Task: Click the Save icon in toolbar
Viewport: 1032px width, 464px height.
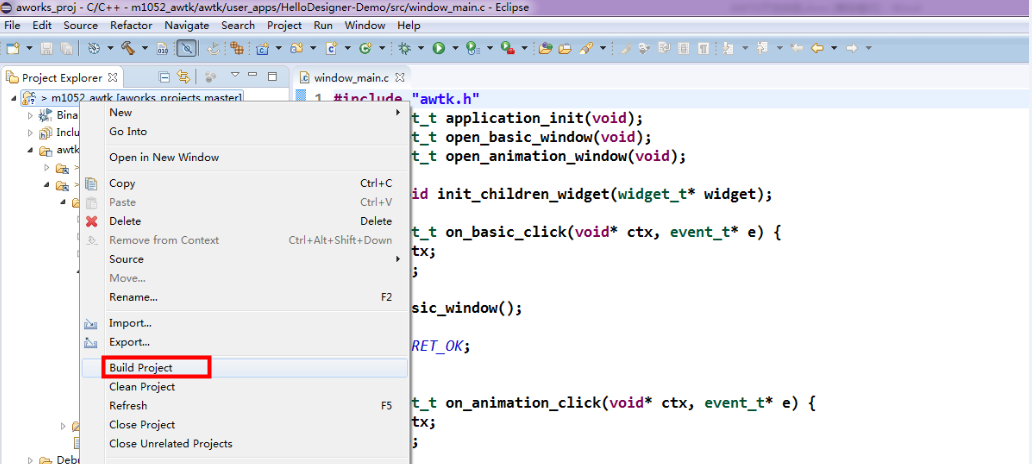Action: click(x=46, y=47)
